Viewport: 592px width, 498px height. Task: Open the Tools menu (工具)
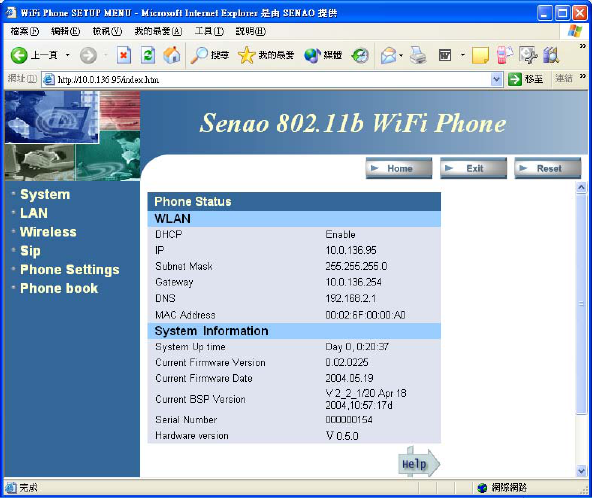[x=209, y=31]
